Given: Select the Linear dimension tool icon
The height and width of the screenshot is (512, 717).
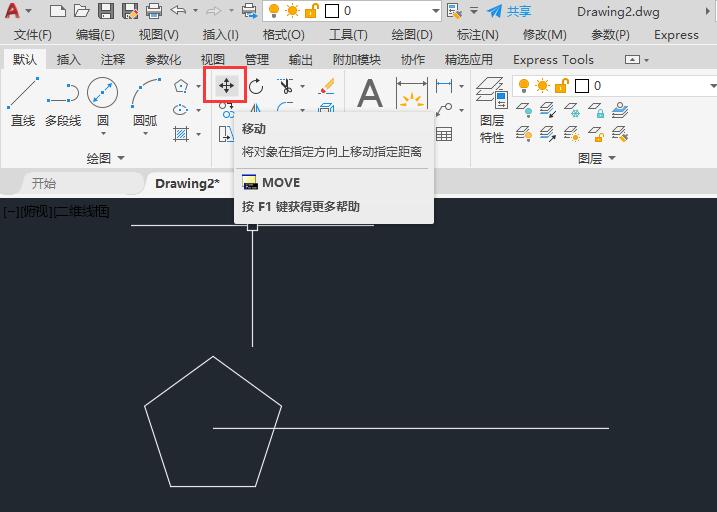Looking at the screenshot, I should coord(444,85).
